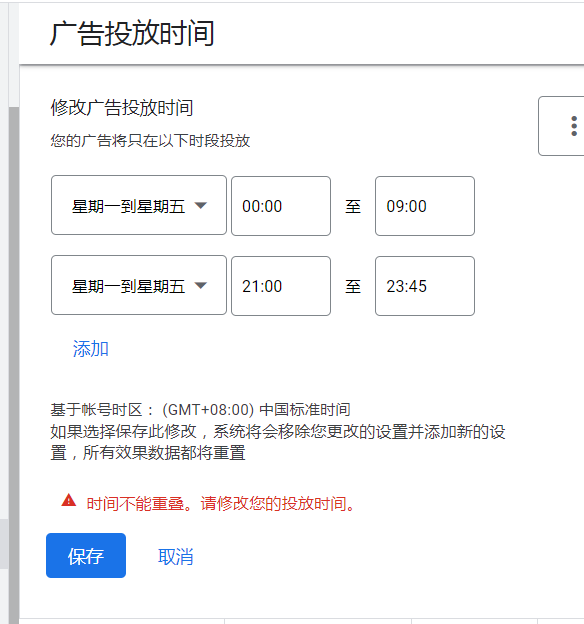Click the first row's dropdown arrow
Screen dimensions: 584x624
tap(201, 205)
